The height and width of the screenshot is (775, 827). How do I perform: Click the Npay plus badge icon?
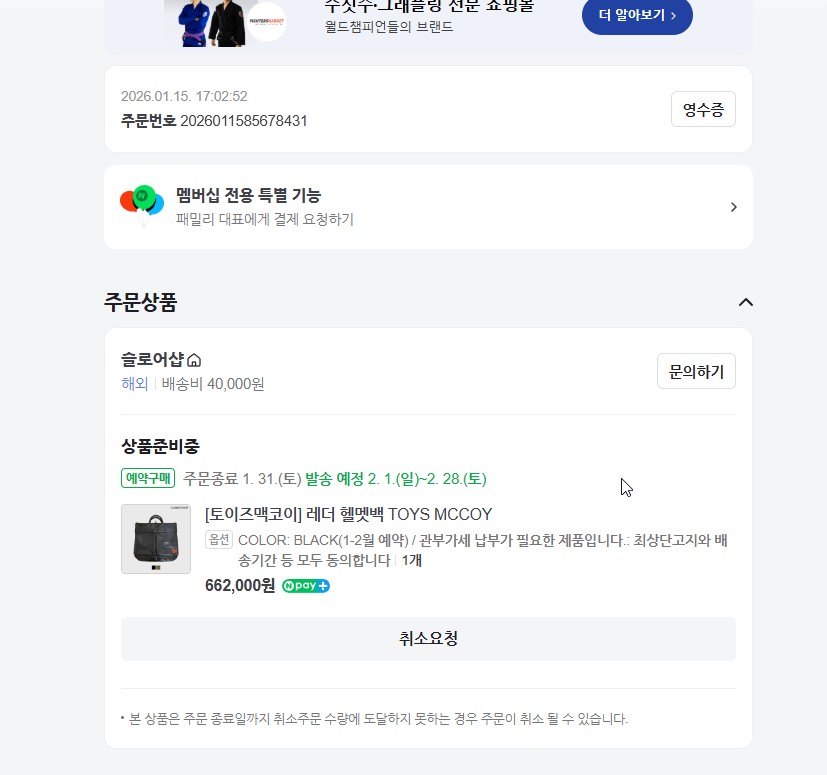pos(306,586)
